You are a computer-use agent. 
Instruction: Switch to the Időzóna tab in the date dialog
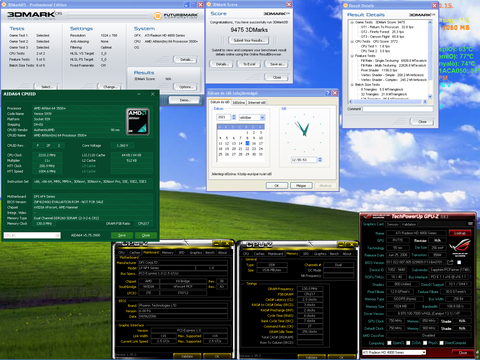tap(239, 103)
